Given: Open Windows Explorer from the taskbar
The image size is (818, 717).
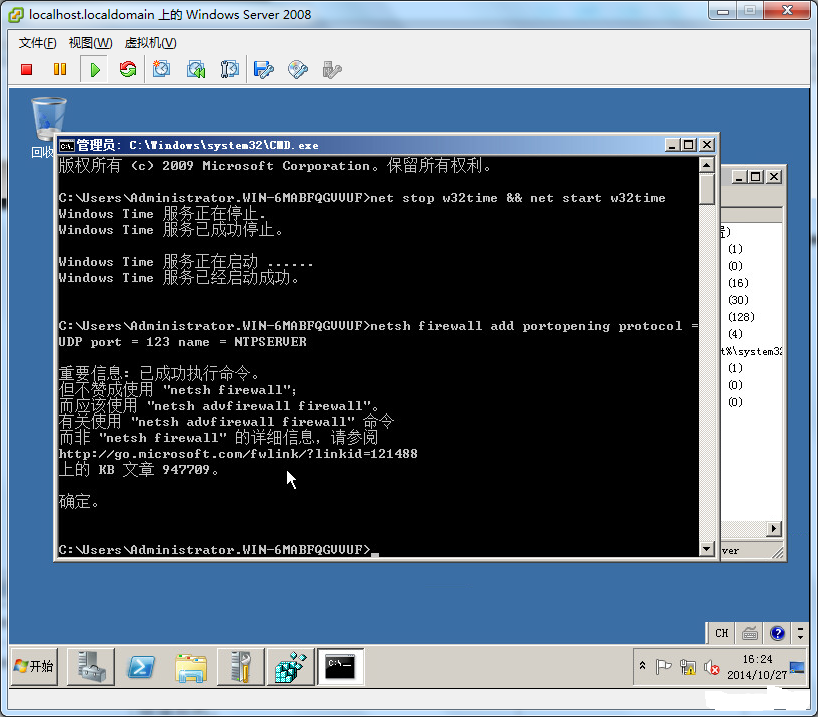Looking at the screenshot, I should tap(191, 667).
